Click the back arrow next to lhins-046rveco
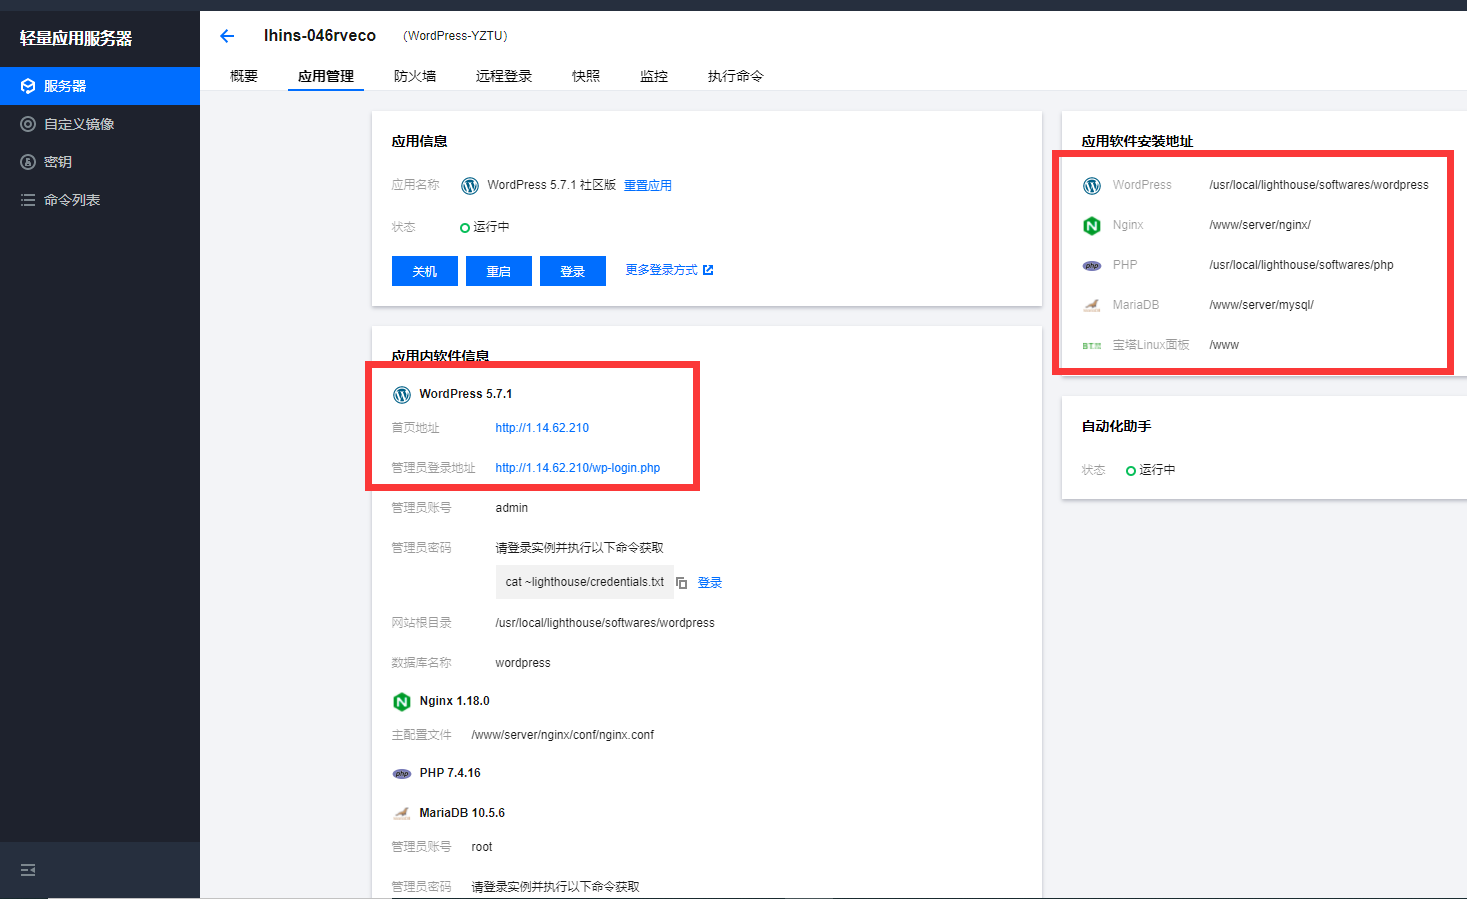This screenshot has height=899, width=1467. pos(227,36)
